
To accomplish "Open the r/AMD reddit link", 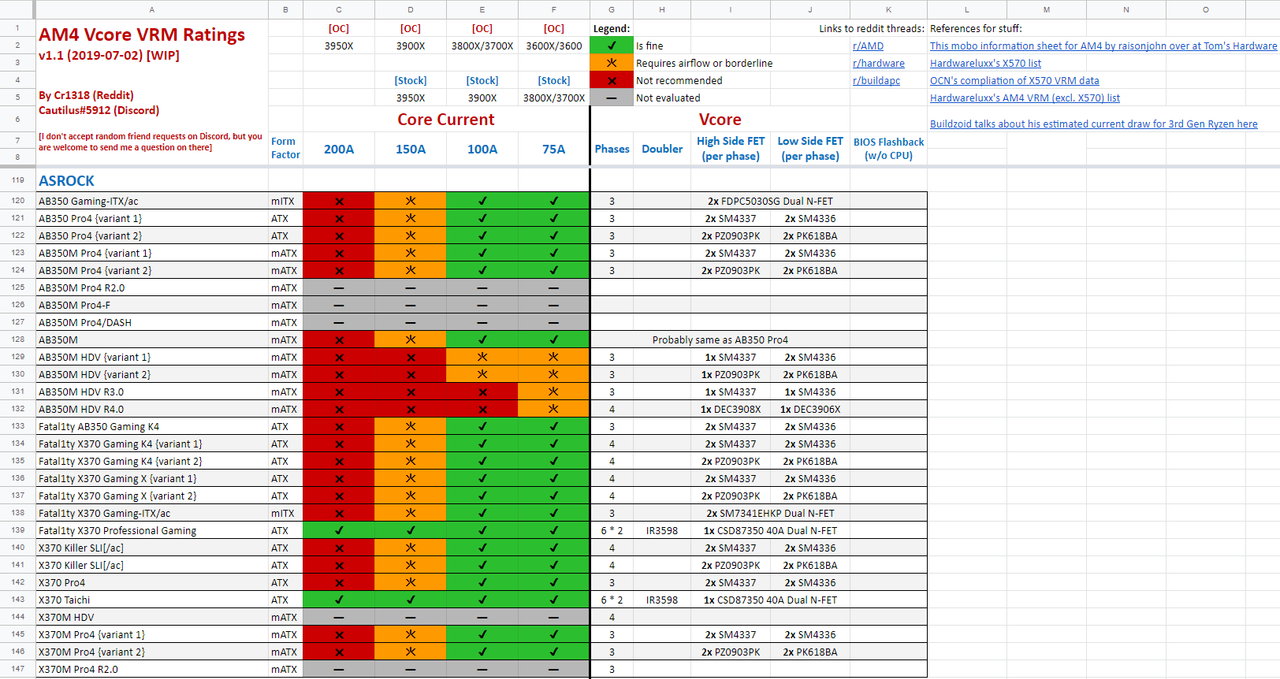I will coord(868,46).
